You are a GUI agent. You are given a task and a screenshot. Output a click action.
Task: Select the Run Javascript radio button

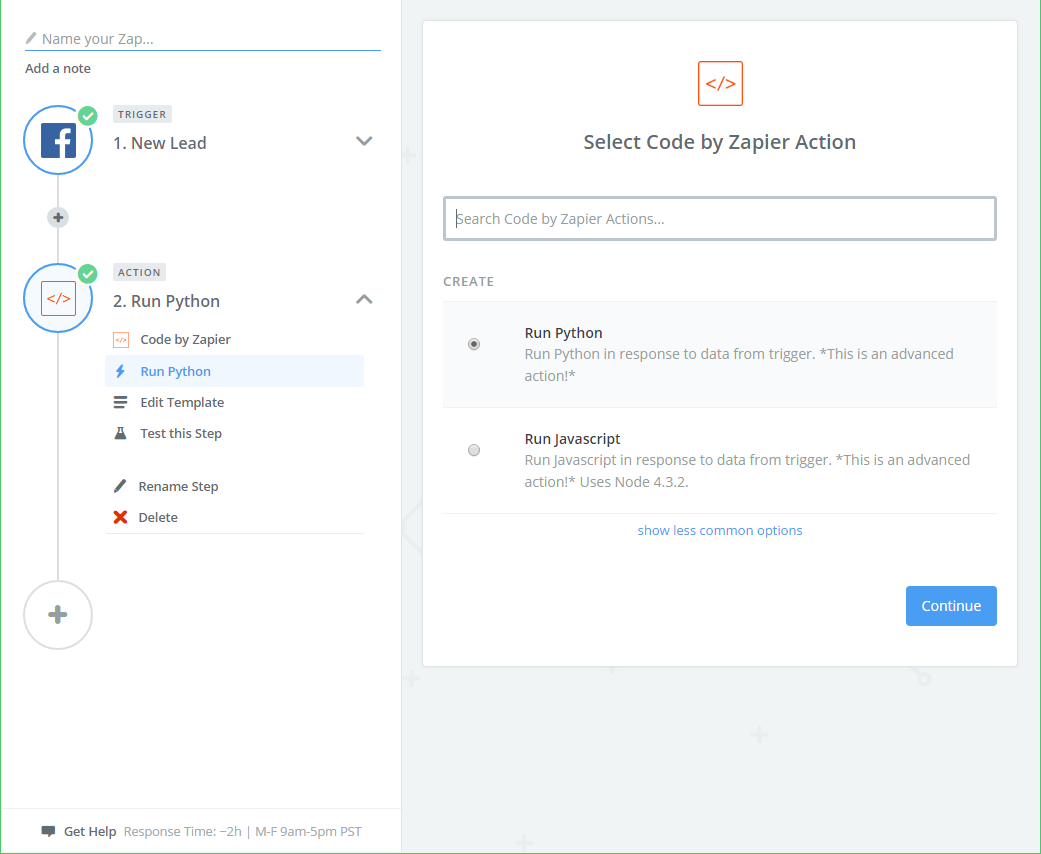[474, 450]
